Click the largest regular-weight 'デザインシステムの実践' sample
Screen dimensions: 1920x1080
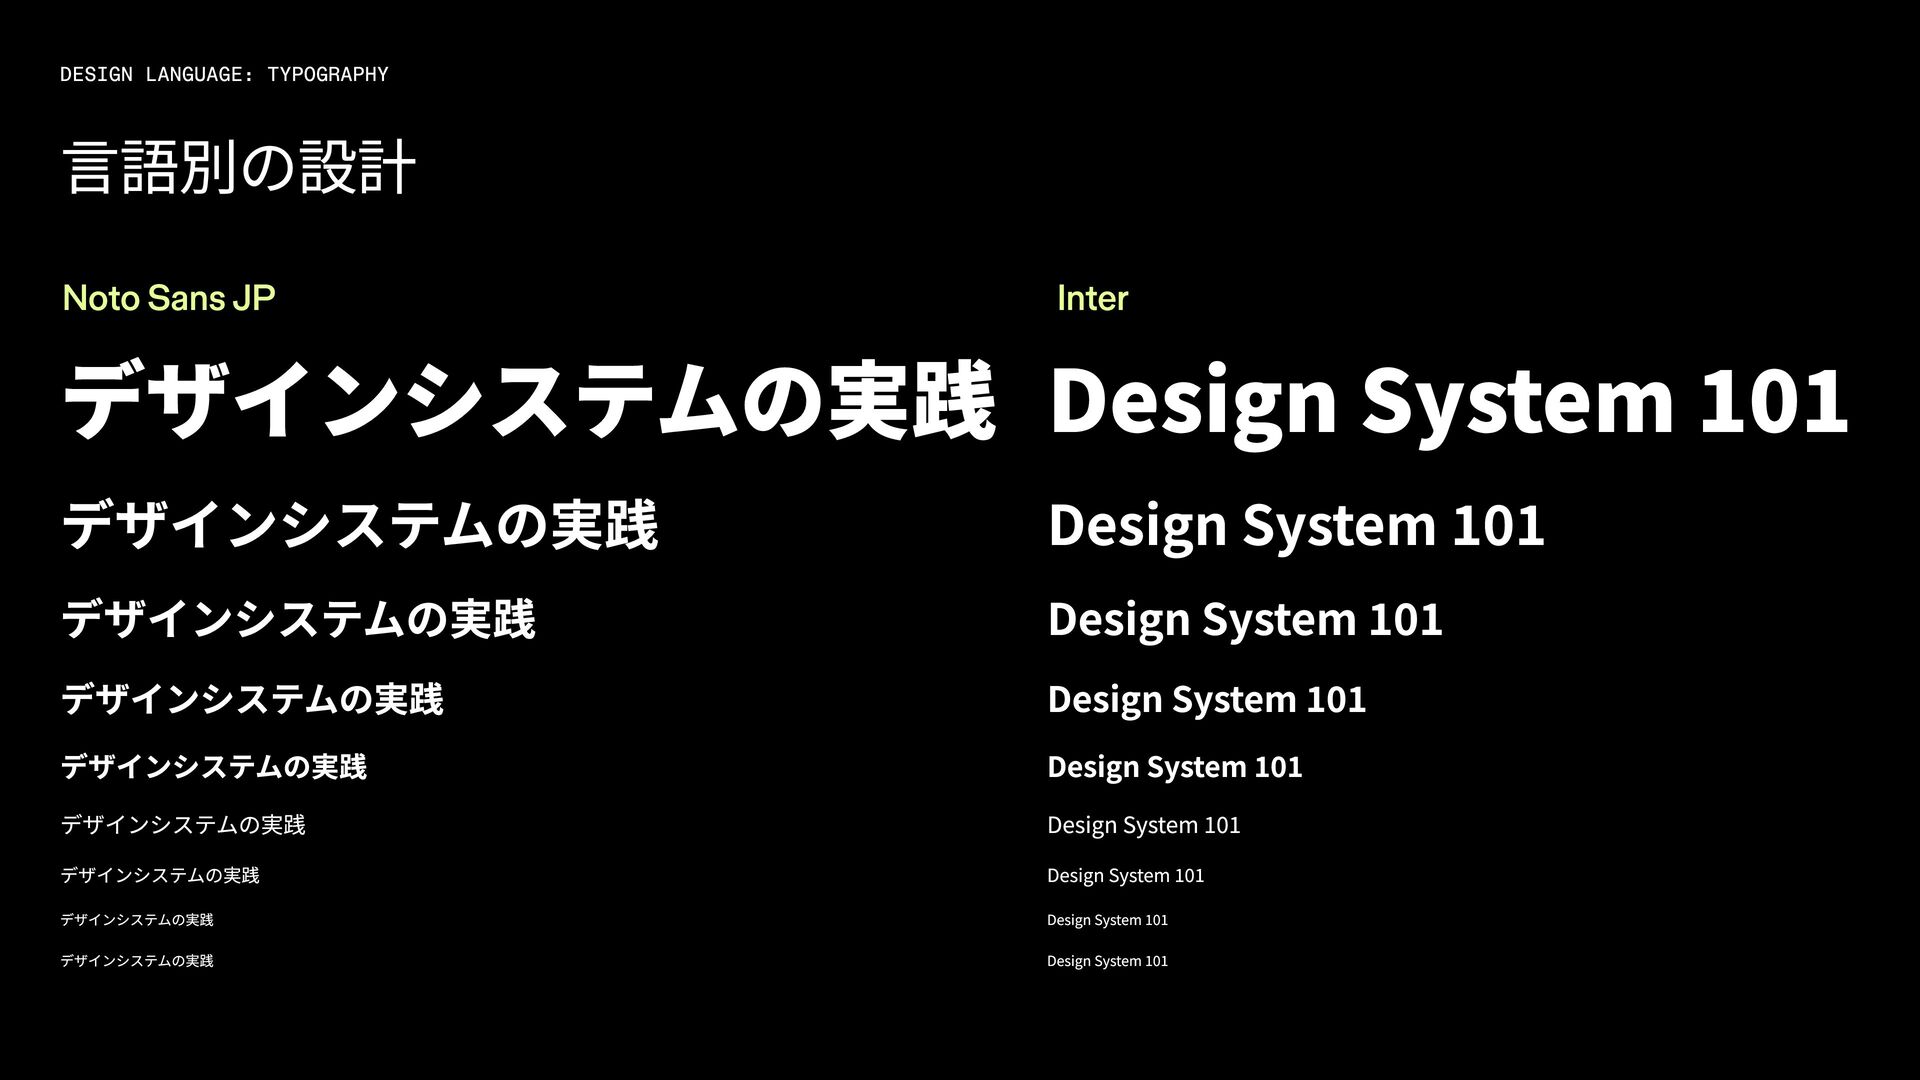coord(183,825)
